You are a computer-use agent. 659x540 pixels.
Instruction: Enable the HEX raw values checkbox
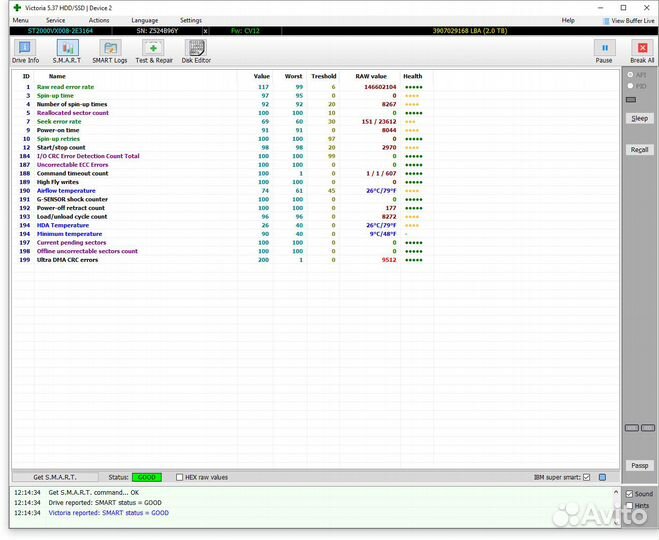(180, 477)
